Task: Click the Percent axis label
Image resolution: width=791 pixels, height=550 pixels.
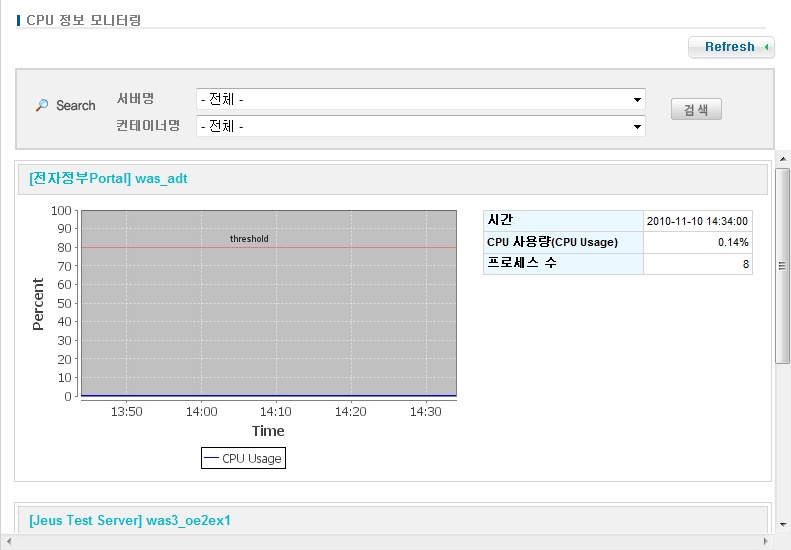Action: pyautogui.click(x=39, y=303)
